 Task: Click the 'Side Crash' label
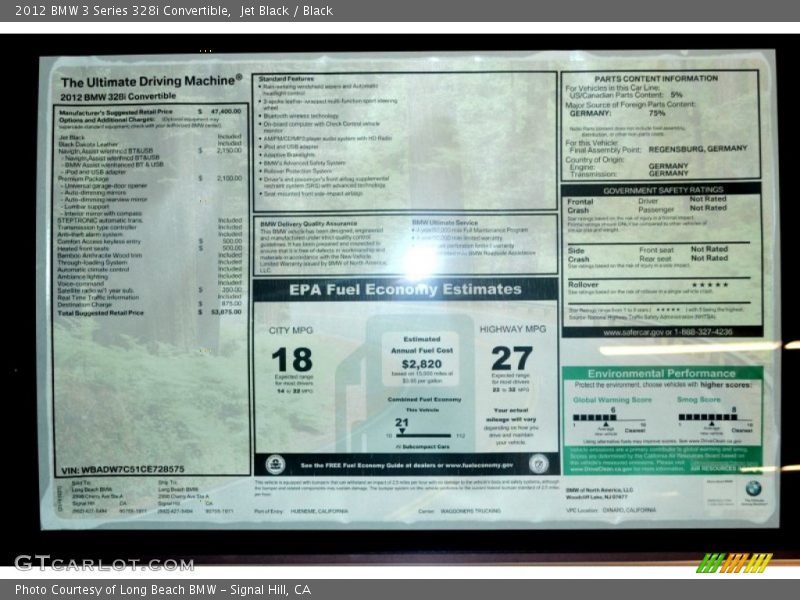(x=578, y=255)
